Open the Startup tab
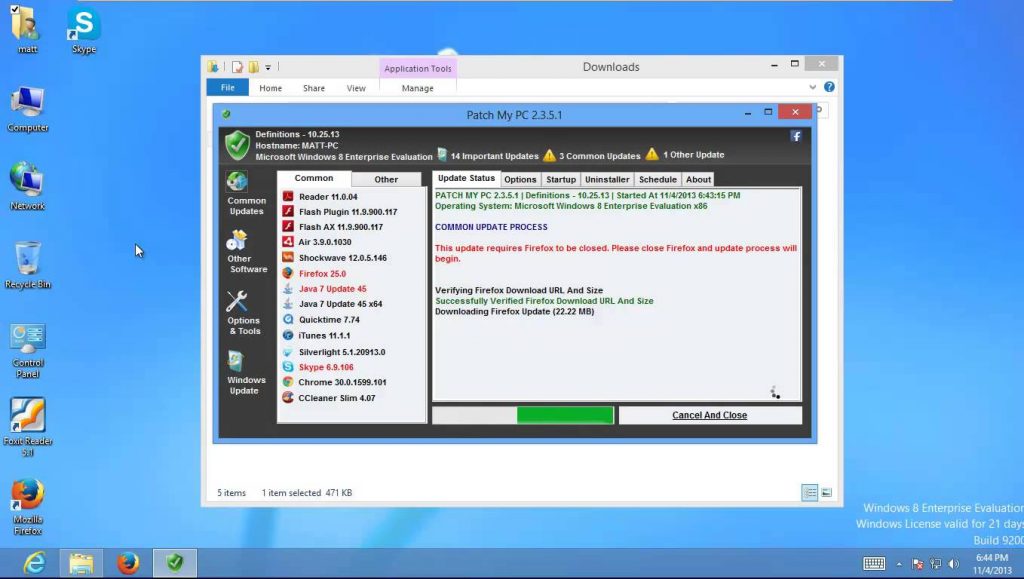 tap(561, 180)
